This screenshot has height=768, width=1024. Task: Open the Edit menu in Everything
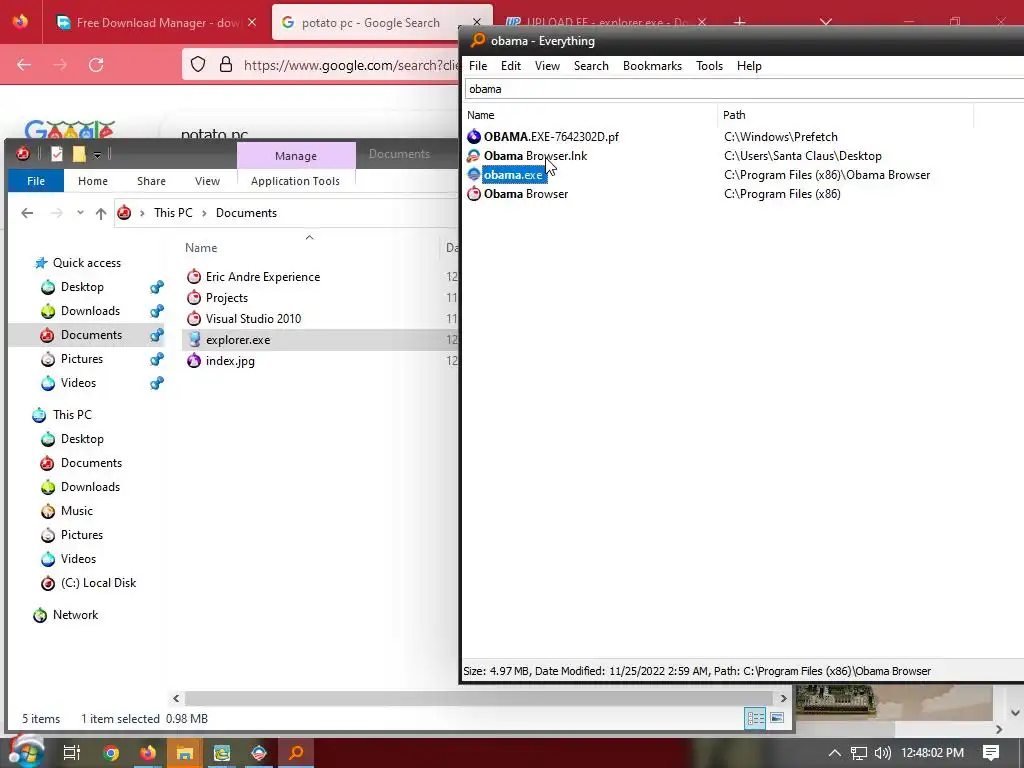[x=511, y=66]
